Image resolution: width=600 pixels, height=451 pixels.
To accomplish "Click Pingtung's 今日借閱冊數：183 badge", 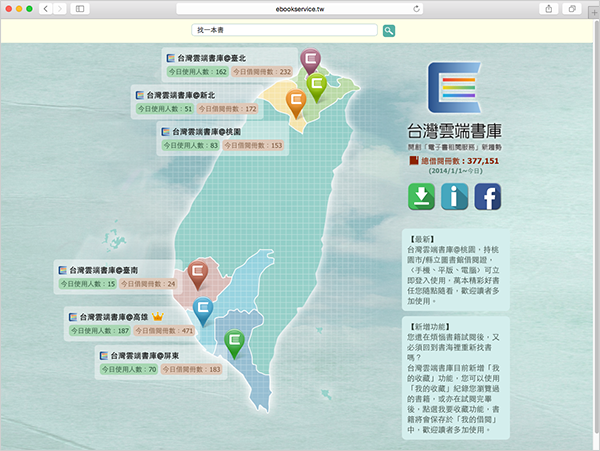I will tap(191, 369).
